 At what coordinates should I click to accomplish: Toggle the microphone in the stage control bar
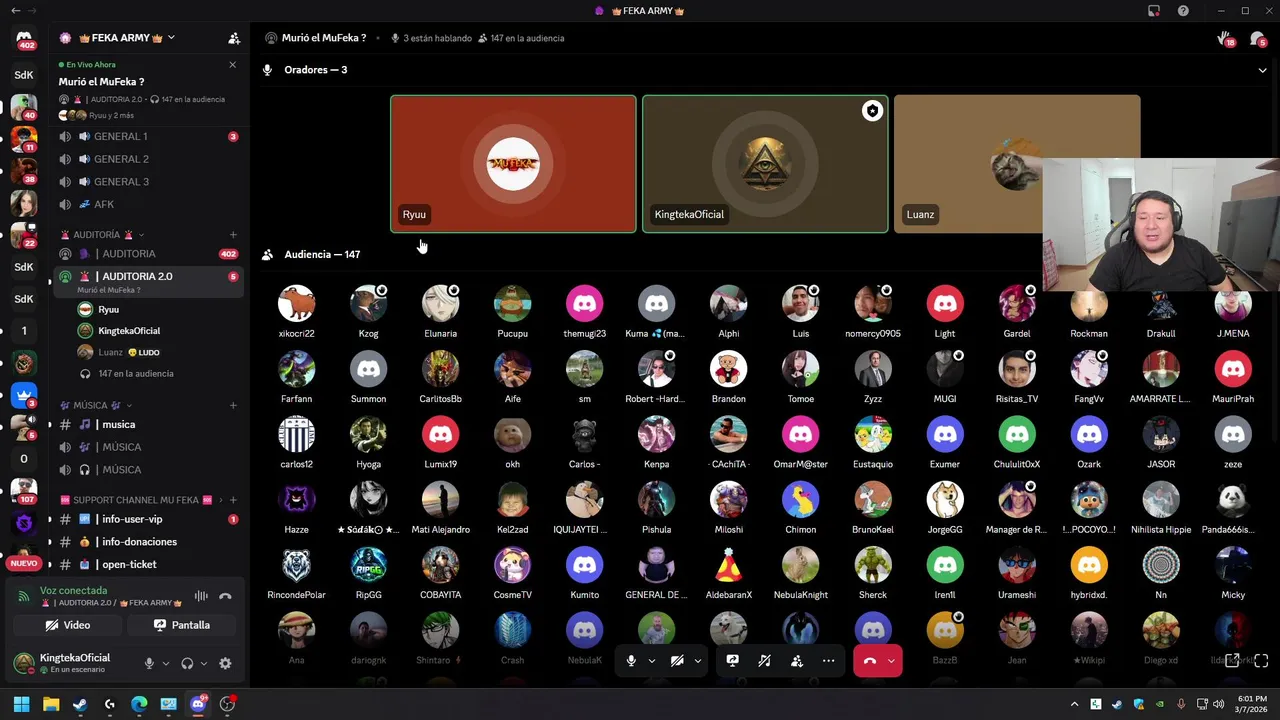(x=631, y=661)
